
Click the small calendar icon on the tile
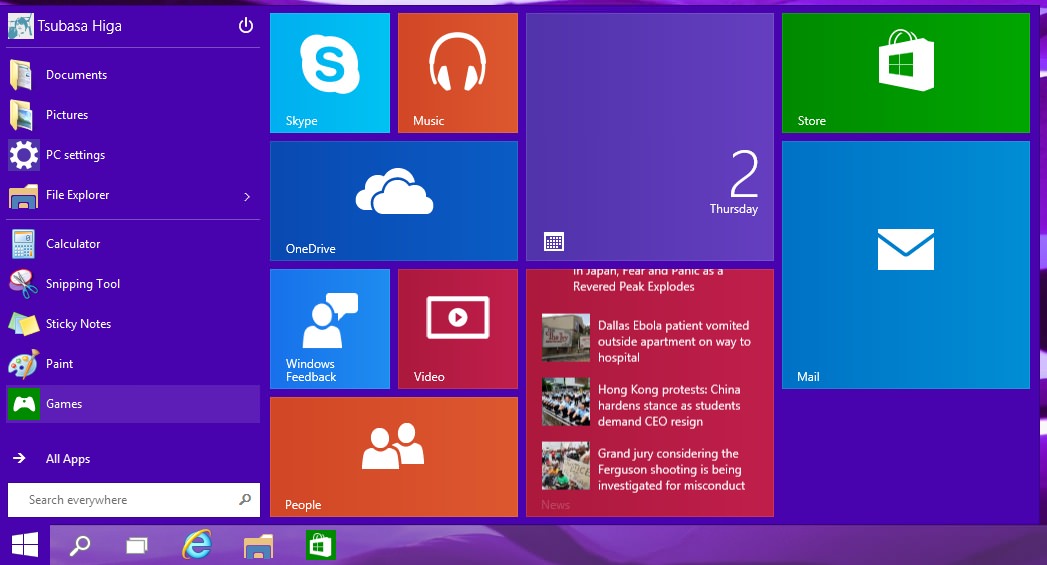point(554,242)
